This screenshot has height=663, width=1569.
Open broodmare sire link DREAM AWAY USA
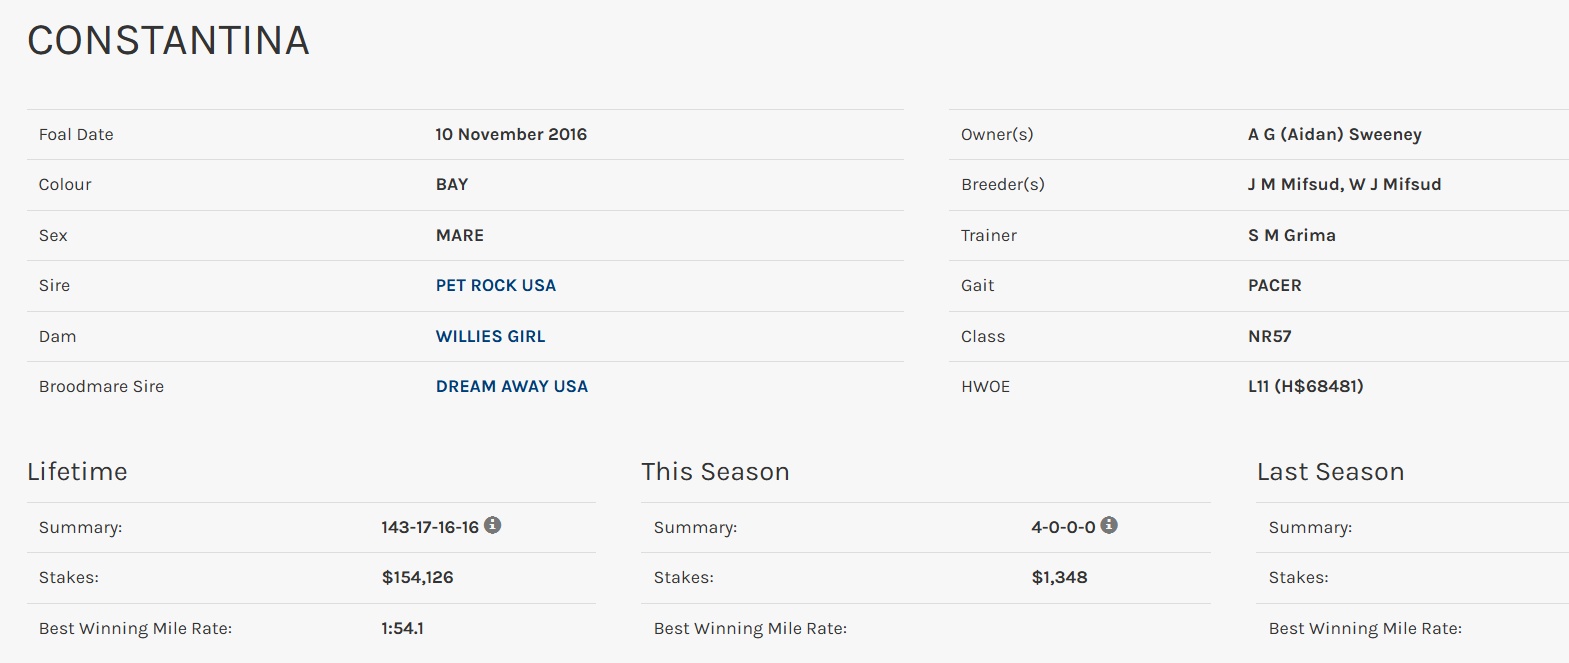click(511, 387)
